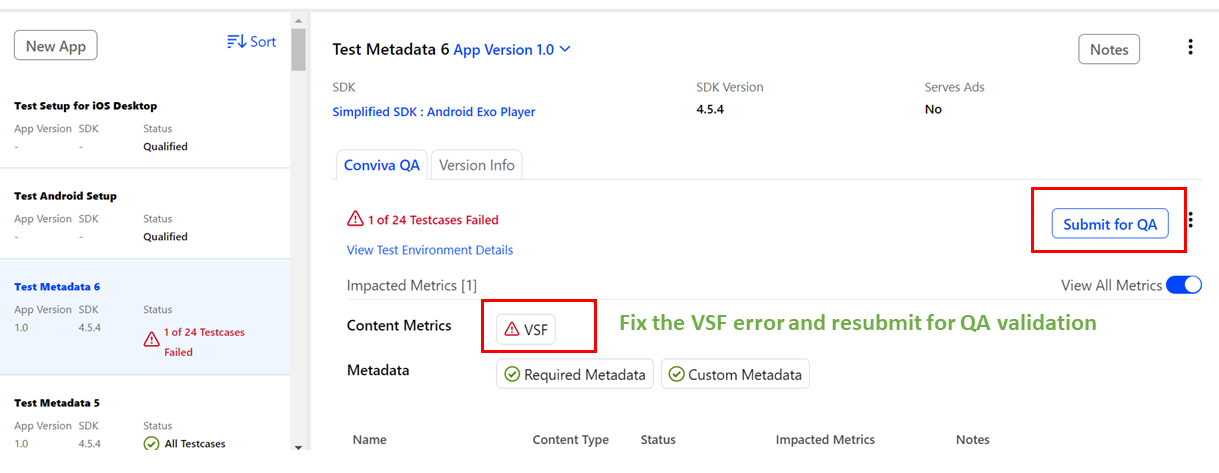Click the red warning icon next to testcases failed
The width and height of the screenshot is (1219, 473).
pos(355,219)
